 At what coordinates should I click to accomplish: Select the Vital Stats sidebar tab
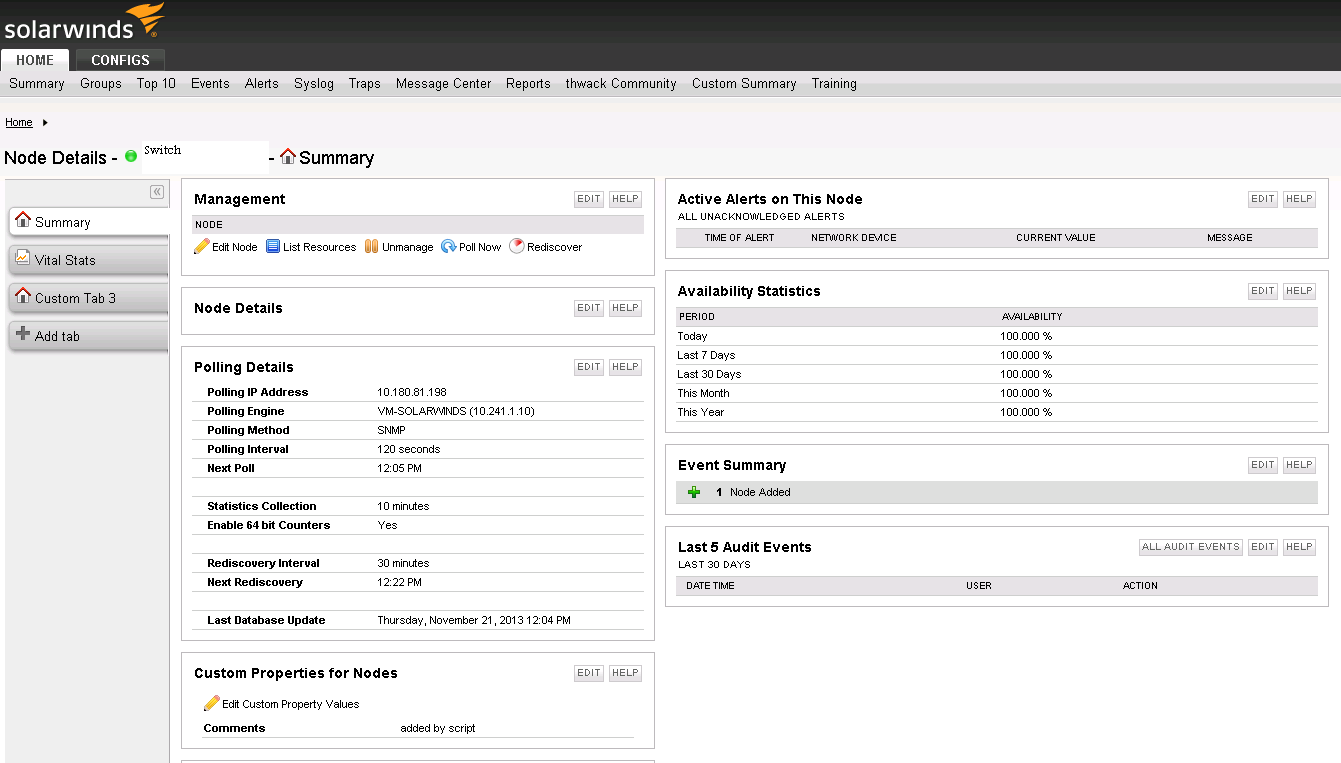point(88,259)
